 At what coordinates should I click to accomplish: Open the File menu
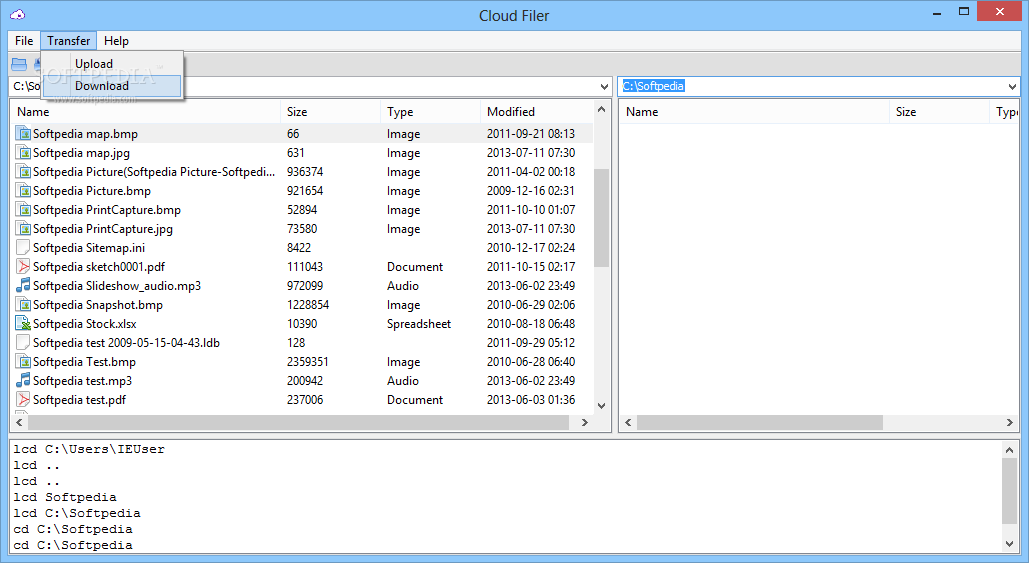[x=24, y=41]
